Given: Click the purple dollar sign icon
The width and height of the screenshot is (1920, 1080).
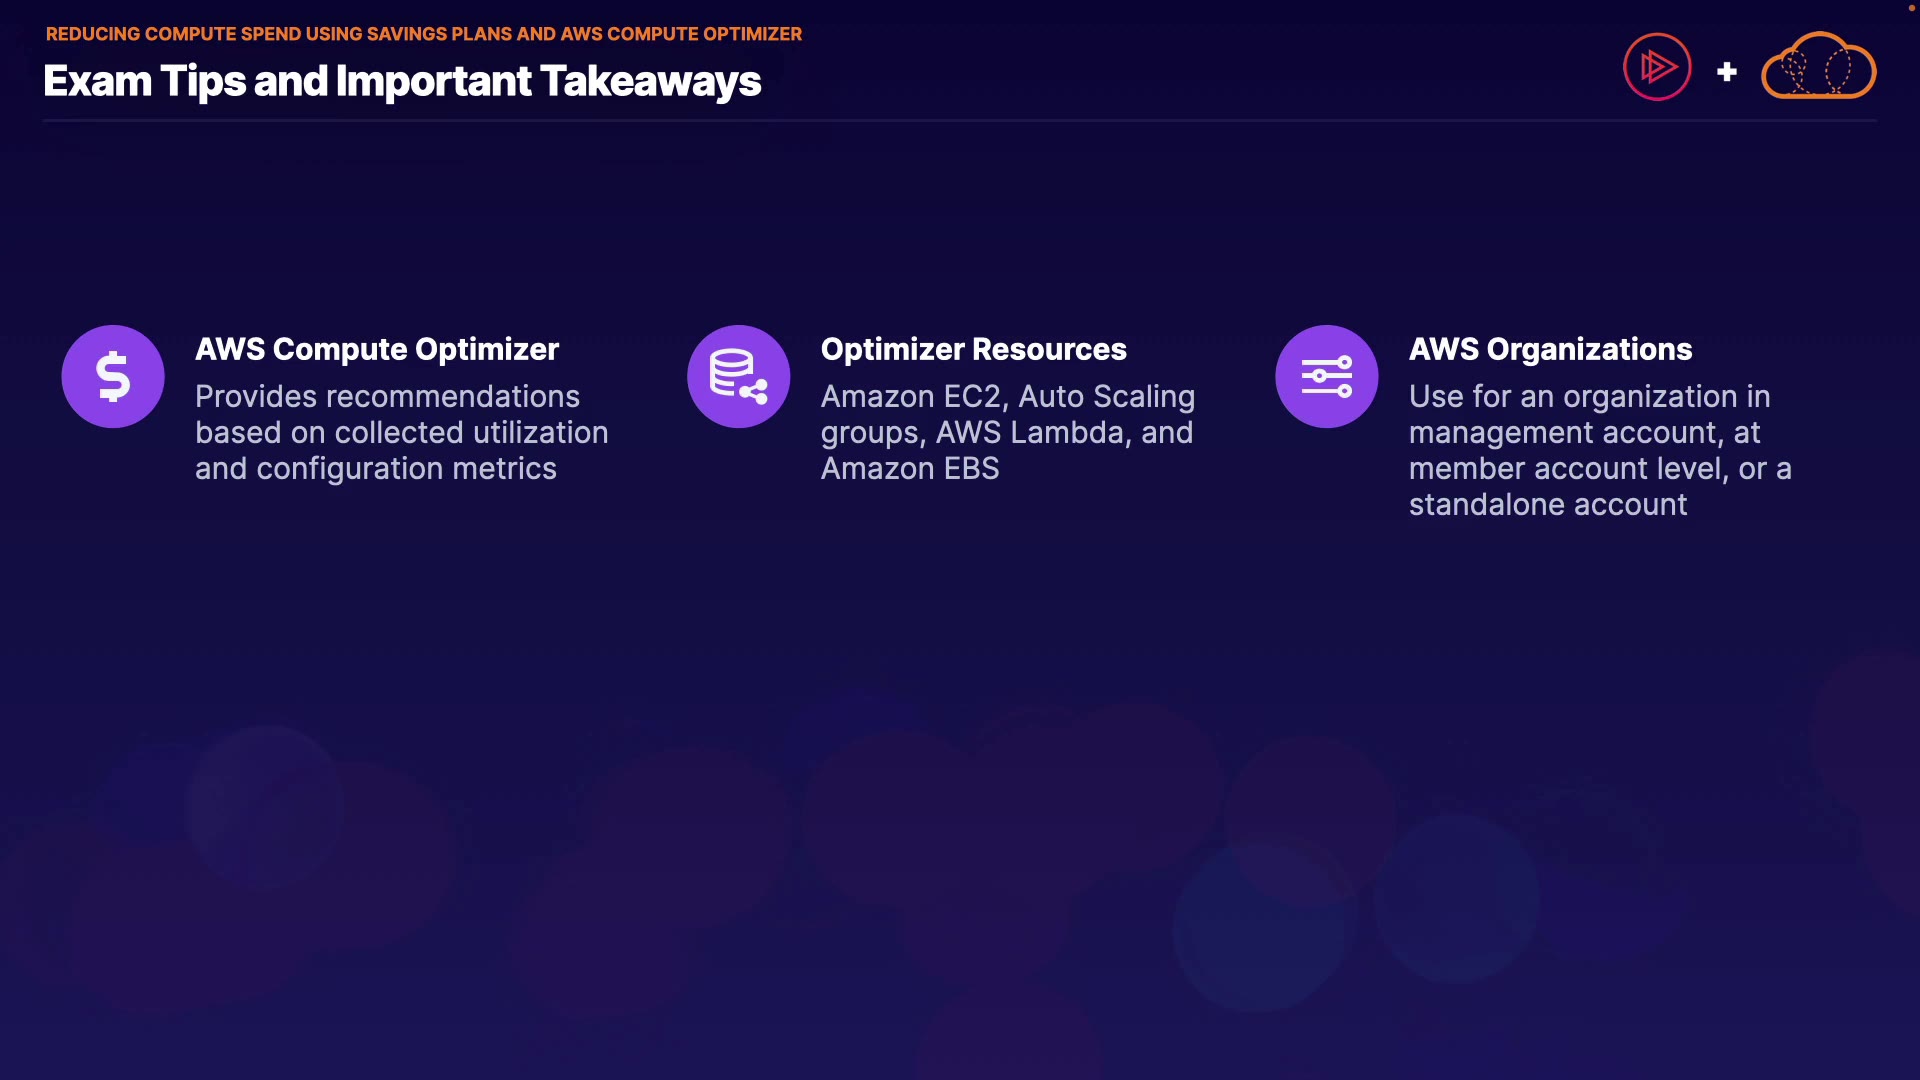Looking at the screenshot, I should click(x=113, y=377).
